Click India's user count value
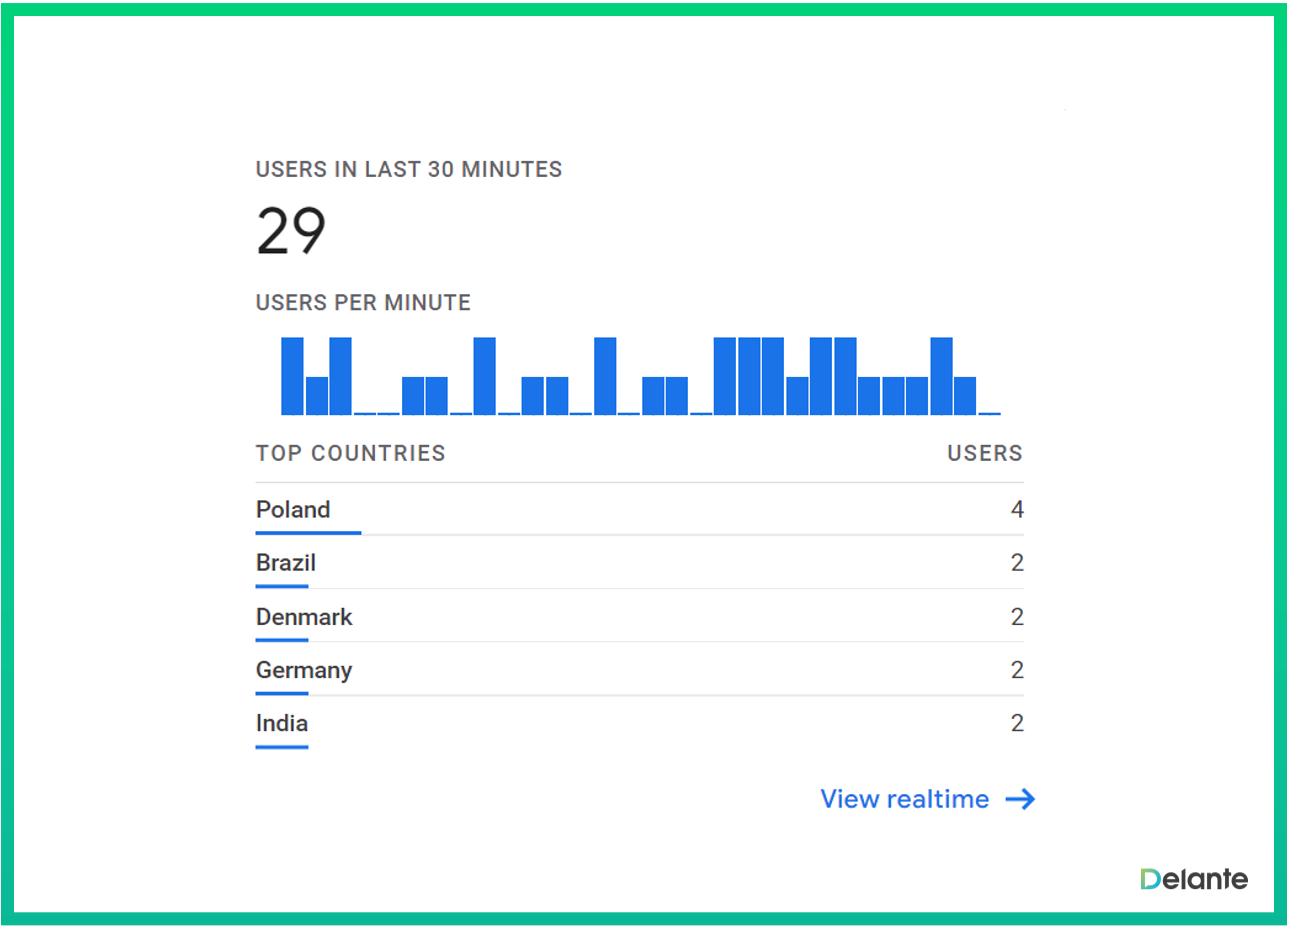The height and width of the screenshot is (927, 1291). click(1017, 723)
